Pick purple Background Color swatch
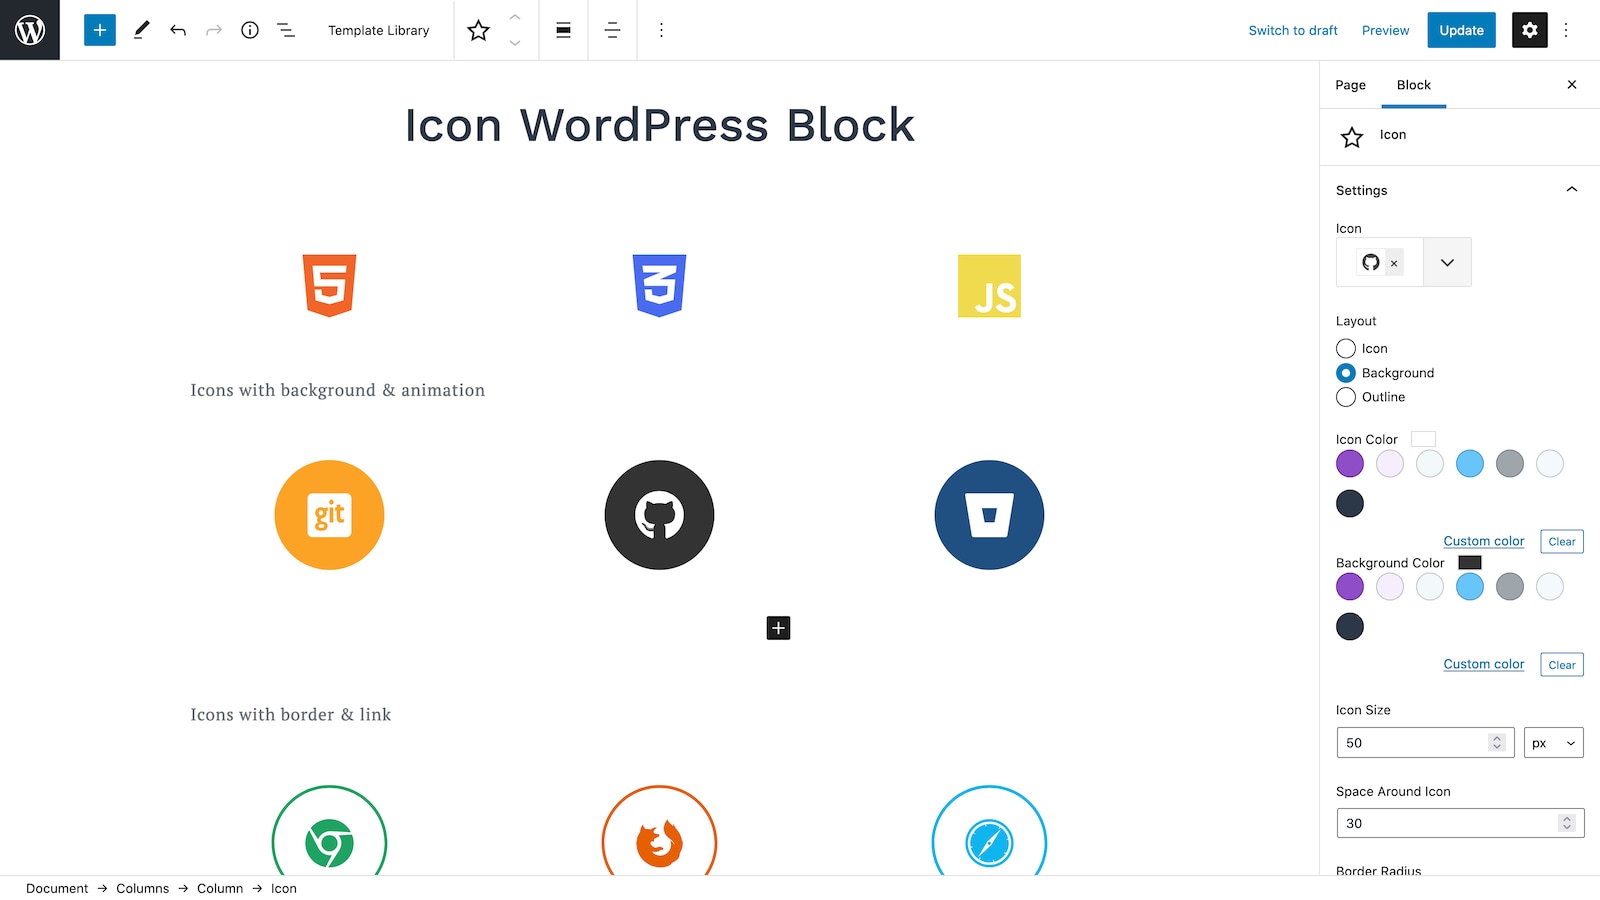Image resolution: width=1600 pixels, height=900 pixels. (1350, 587)
